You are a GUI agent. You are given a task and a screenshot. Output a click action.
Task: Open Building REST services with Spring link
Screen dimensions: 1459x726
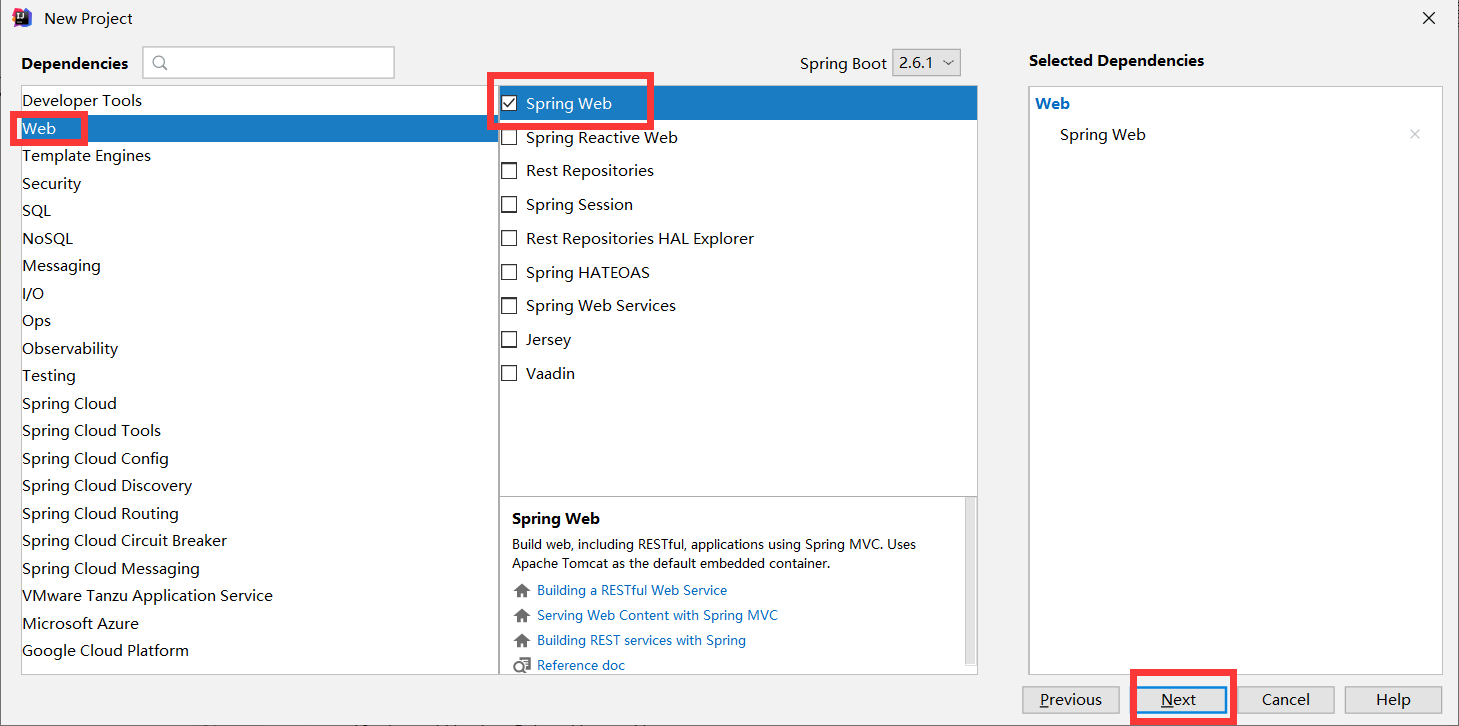coord(641,641)
